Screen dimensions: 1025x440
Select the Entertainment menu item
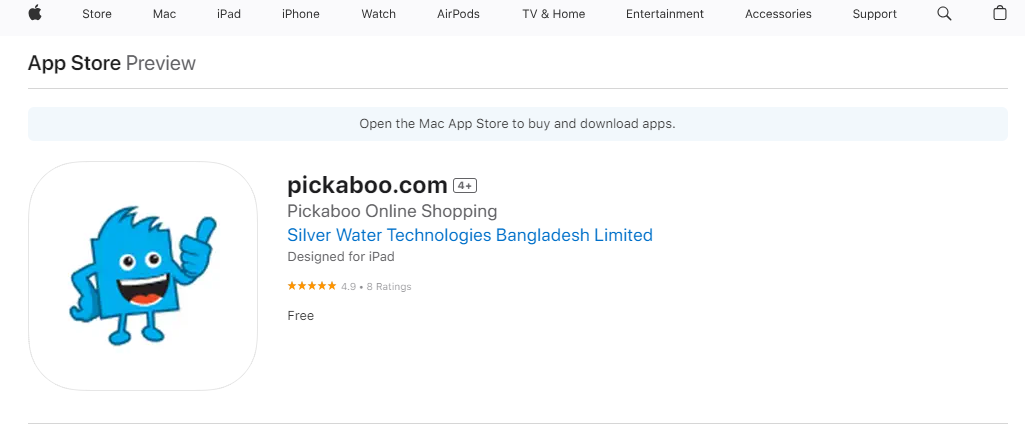click(664, 14)
